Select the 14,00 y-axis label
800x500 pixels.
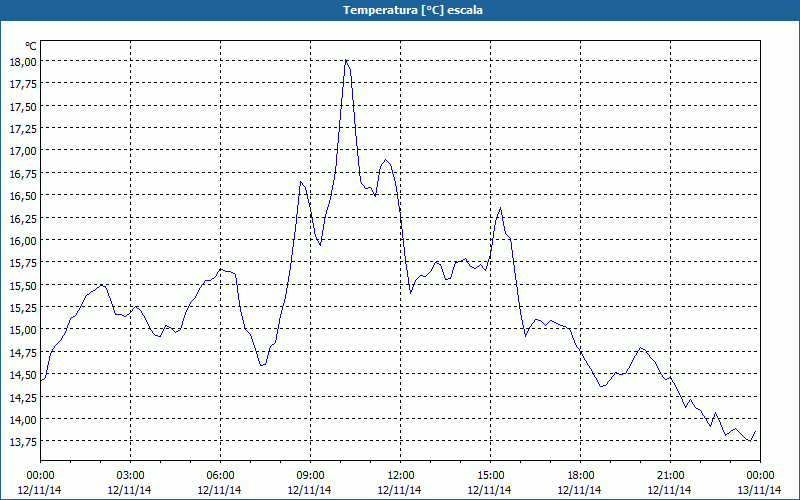coord(23,419)
